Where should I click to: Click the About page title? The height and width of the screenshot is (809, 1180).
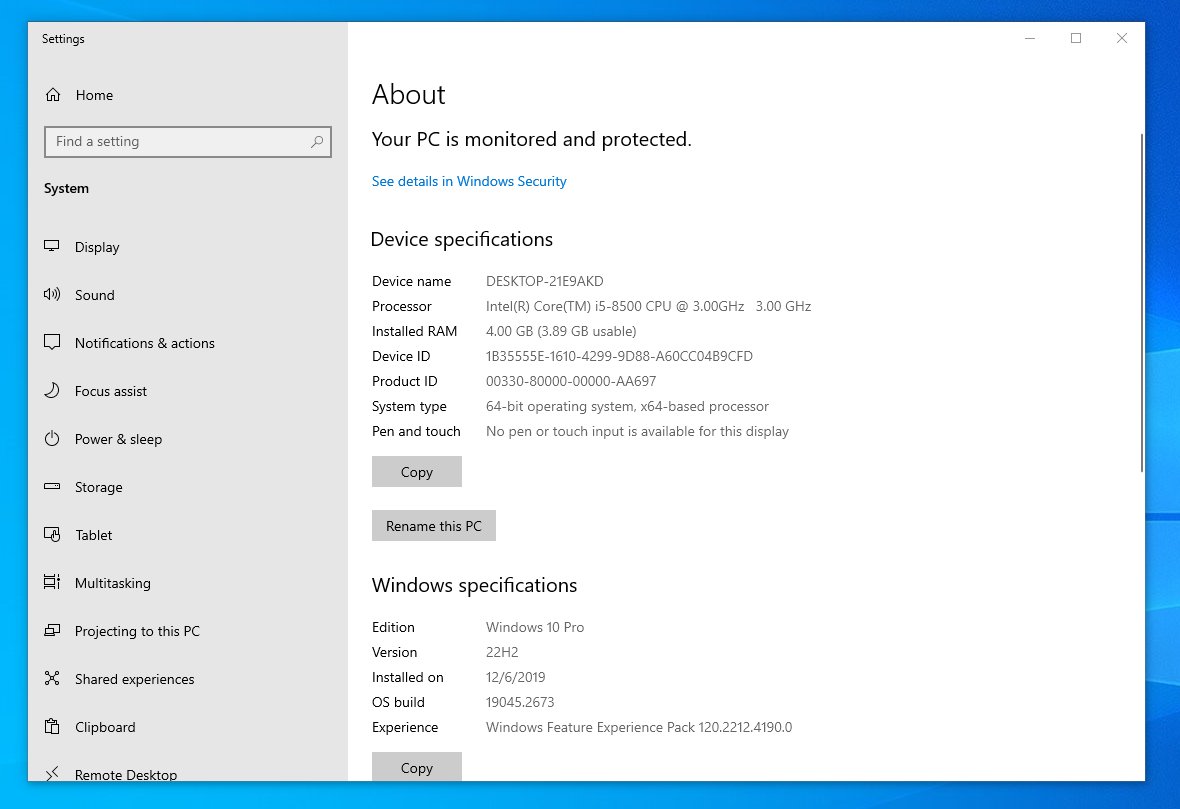[x=409, y=95]
